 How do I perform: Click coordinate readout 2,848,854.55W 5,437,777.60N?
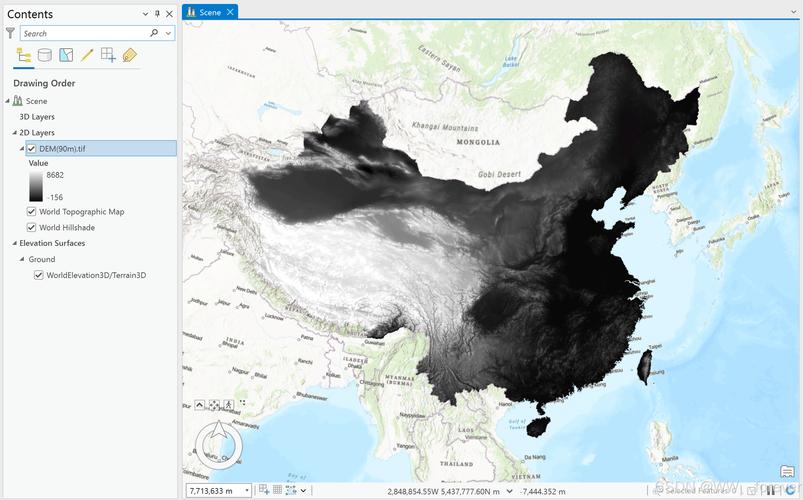443,491
